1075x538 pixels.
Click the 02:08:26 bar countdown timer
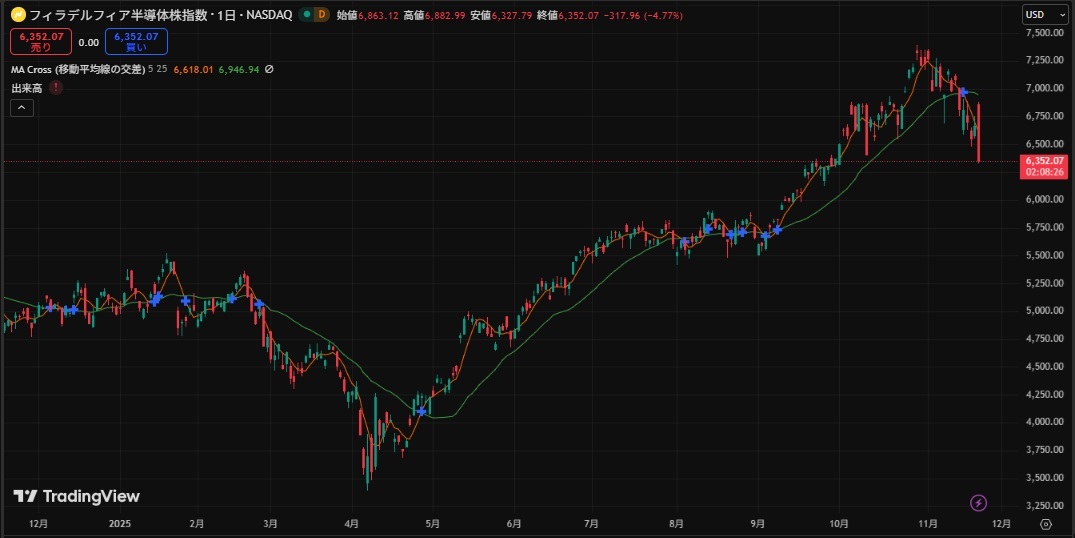pyautogui.click(x=1043, y=172)
